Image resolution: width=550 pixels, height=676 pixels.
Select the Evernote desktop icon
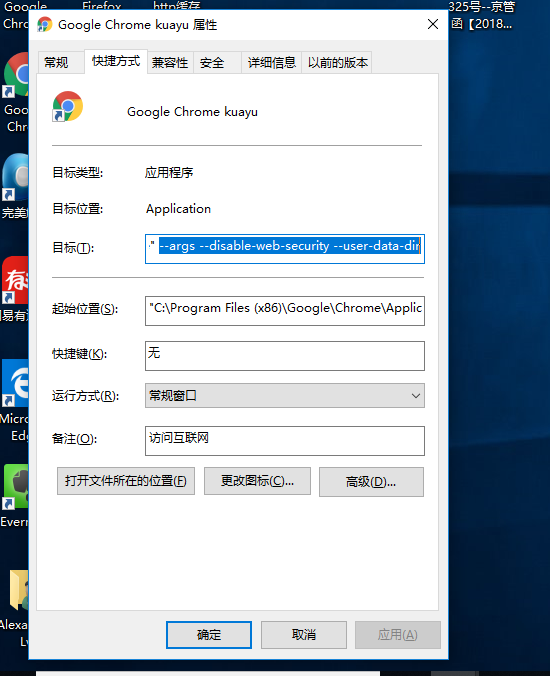click(16, 486)
